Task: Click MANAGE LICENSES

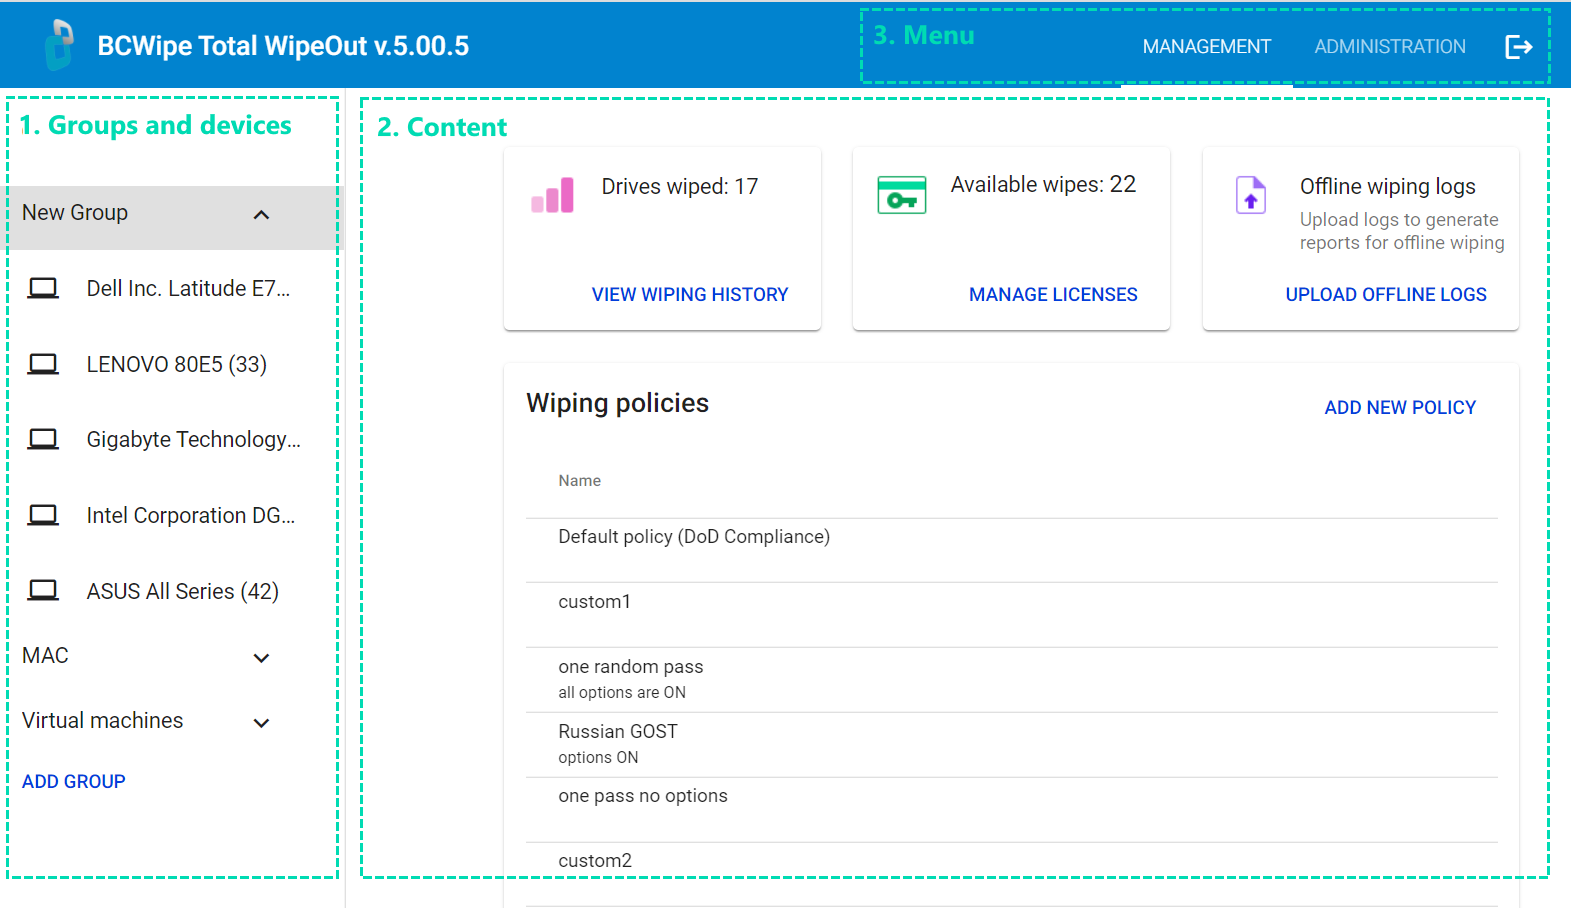Action: (1053, 294)
